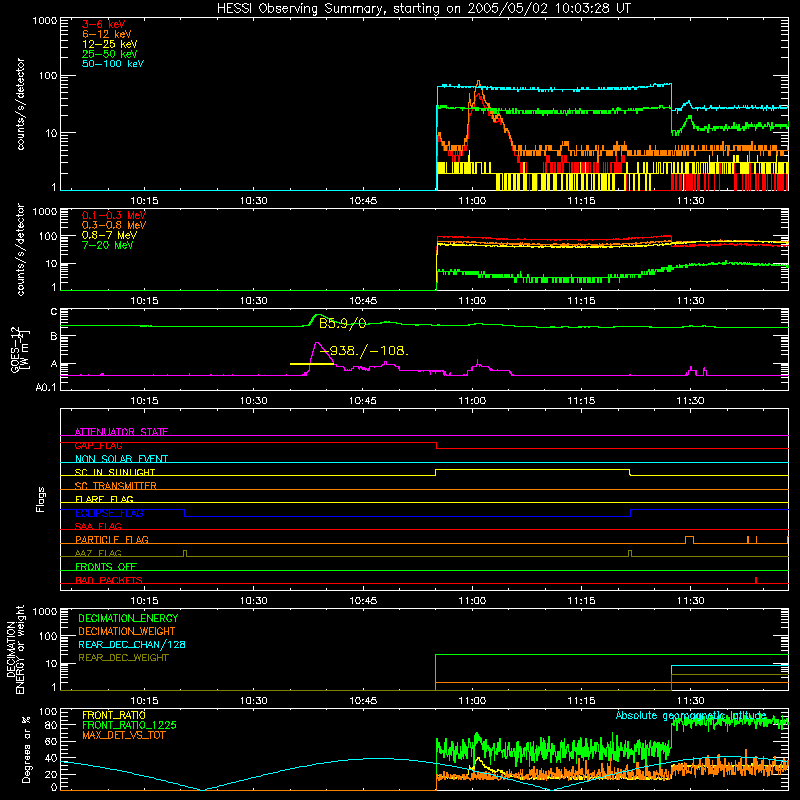The image size is (800, 800).
Task: Select the GAP_FLAG label
Action: click(98, 445)
